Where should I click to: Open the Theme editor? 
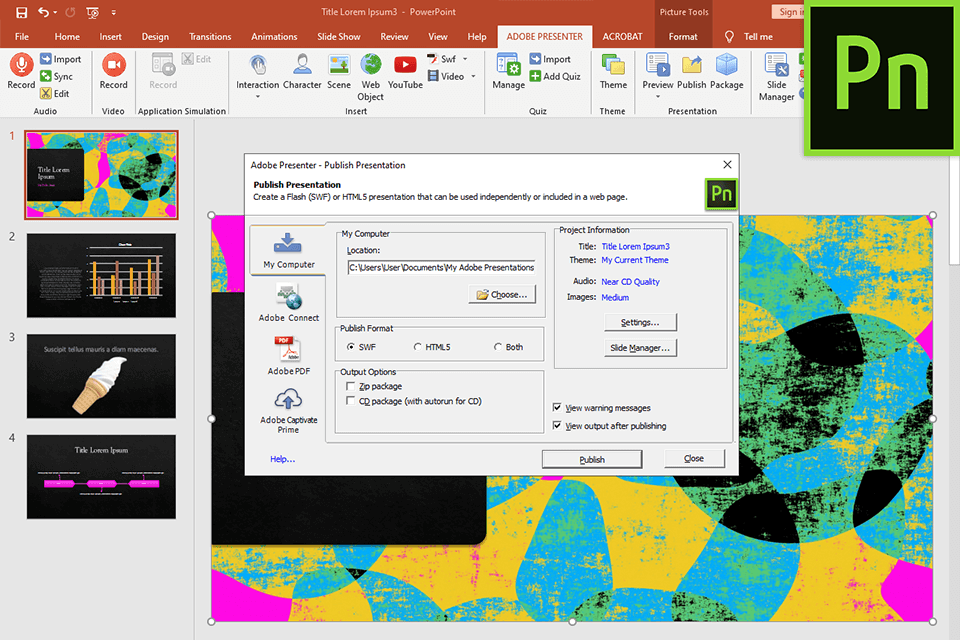point(613,72)
